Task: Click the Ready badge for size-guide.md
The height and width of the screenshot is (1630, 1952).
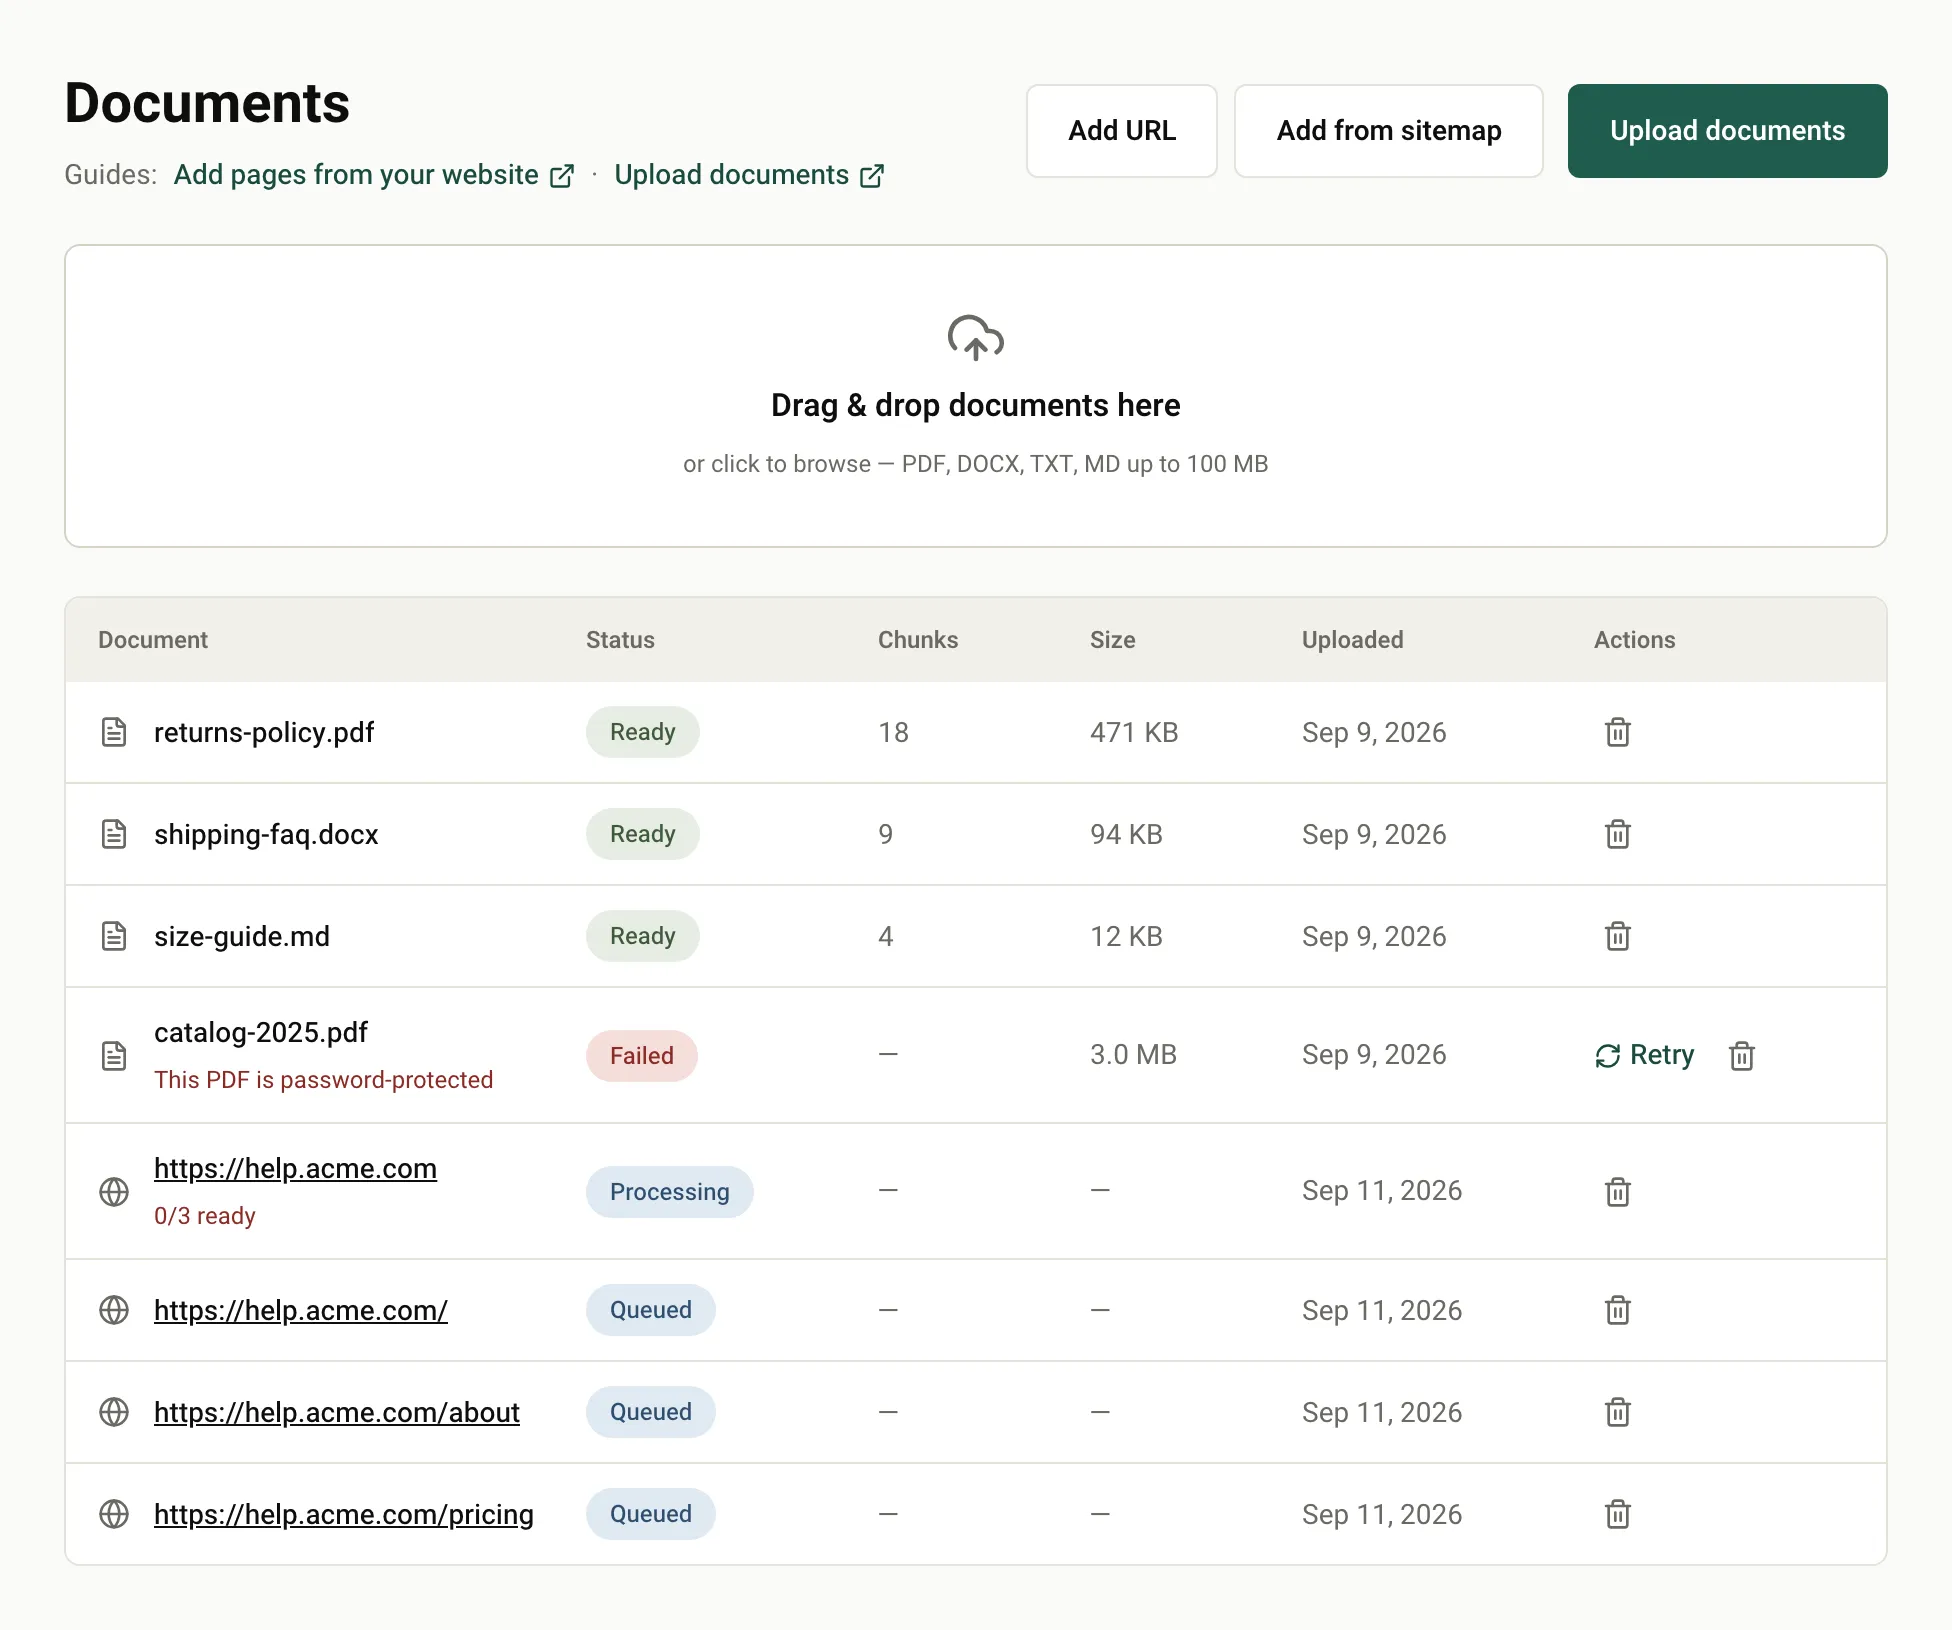Action: coord(642,936)
